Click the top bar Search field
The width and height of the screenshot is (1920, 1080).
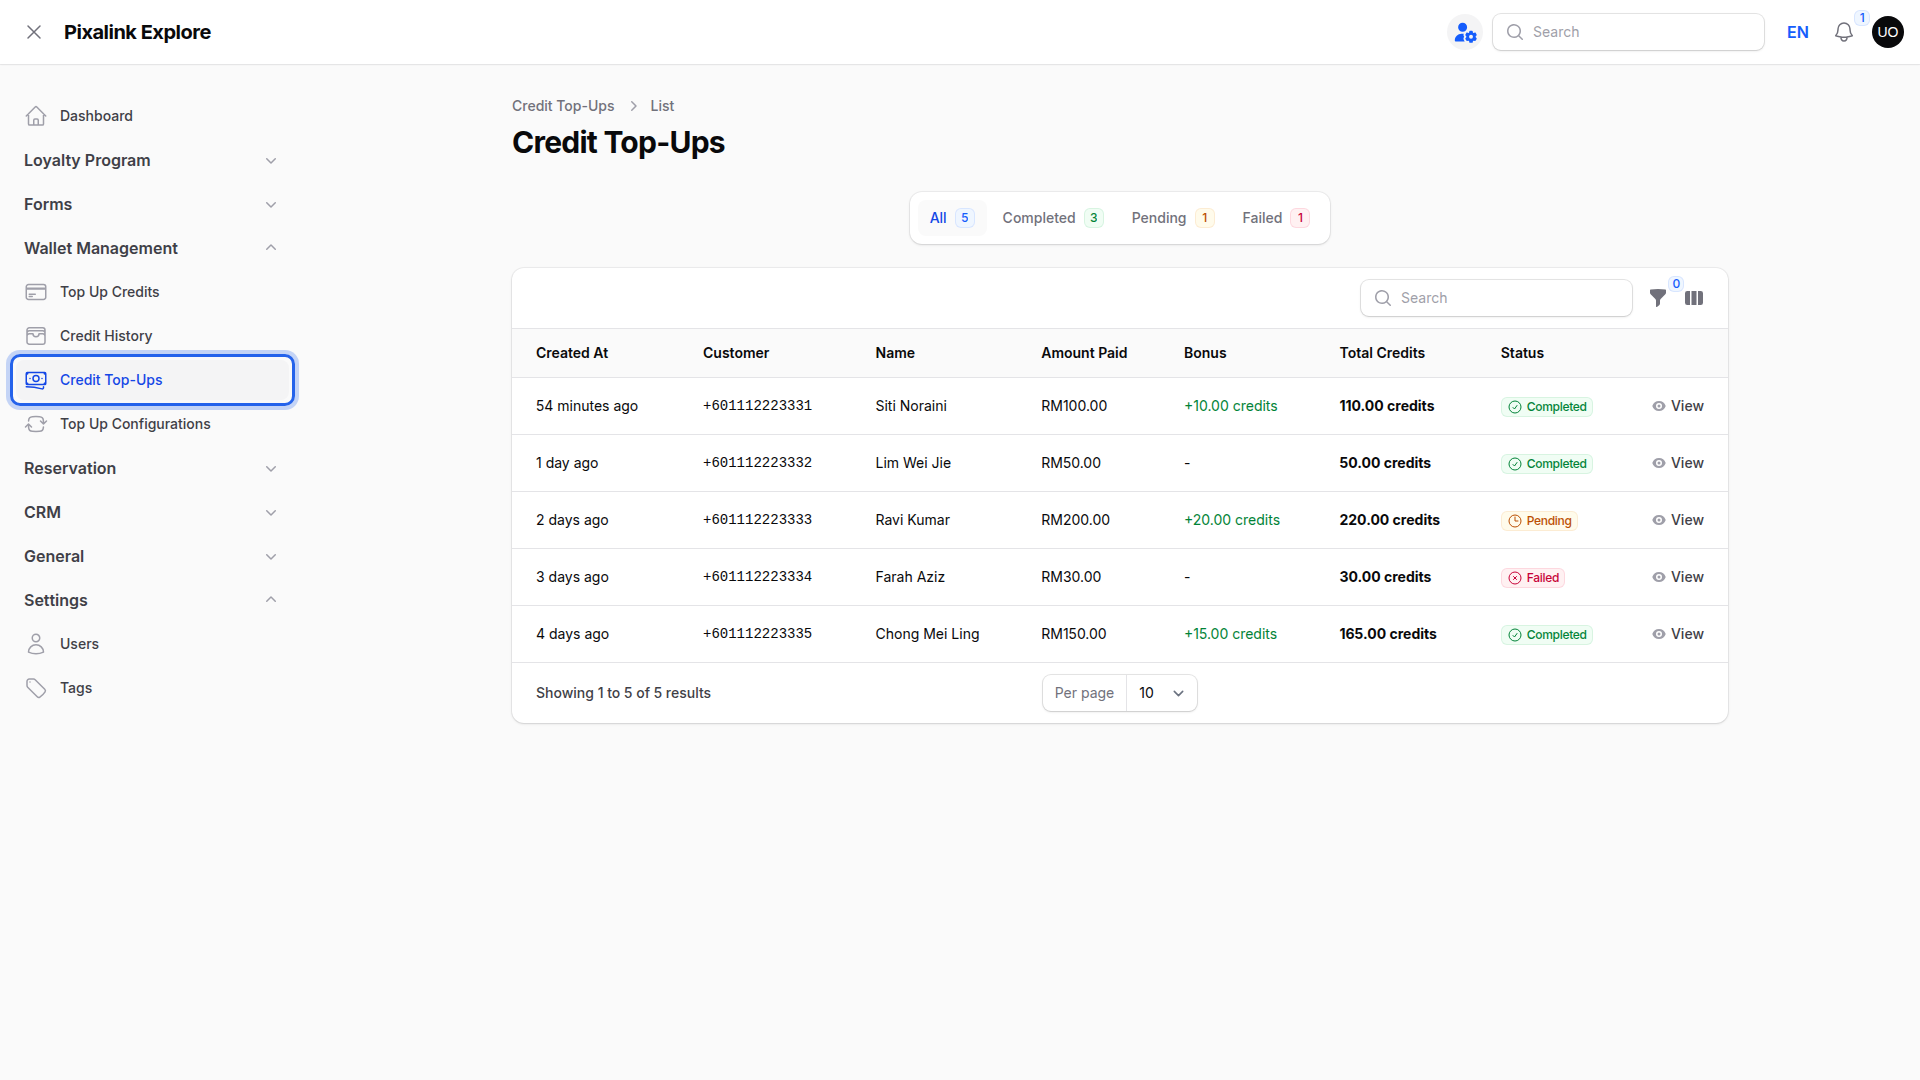(1628, 32)
